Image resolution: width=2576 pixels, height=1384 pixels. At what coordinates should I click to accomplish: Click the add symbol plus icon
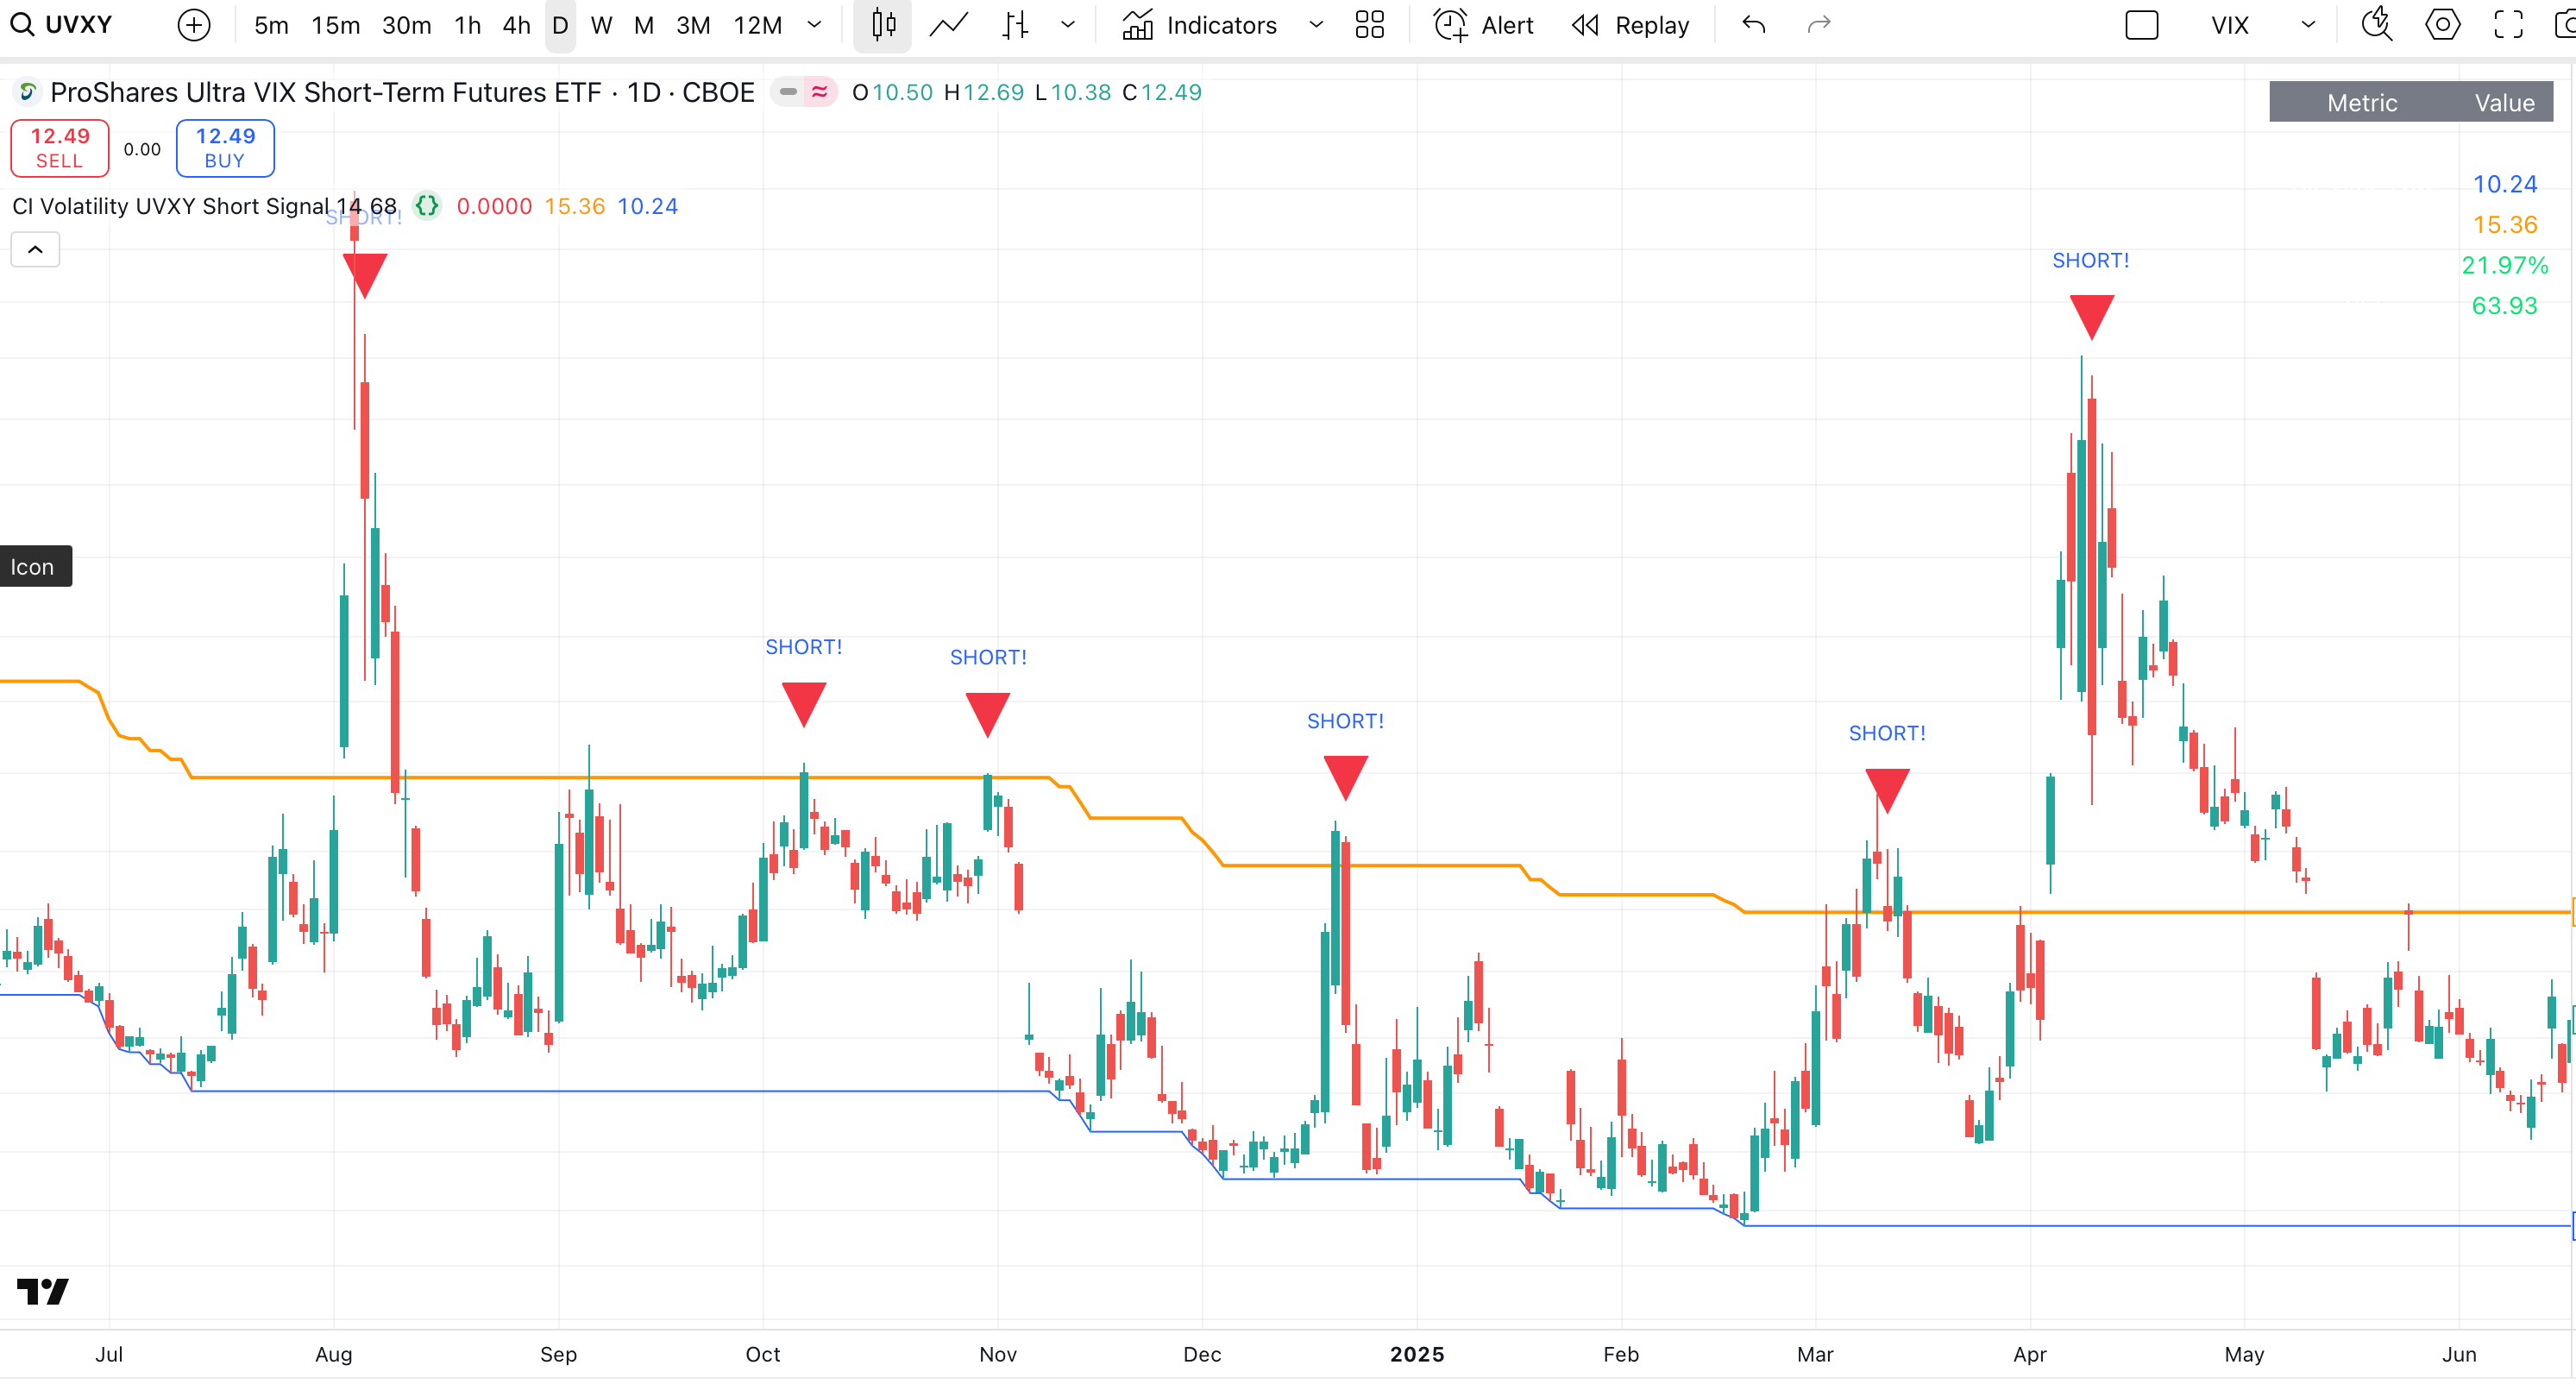click(x=194, y=25)
